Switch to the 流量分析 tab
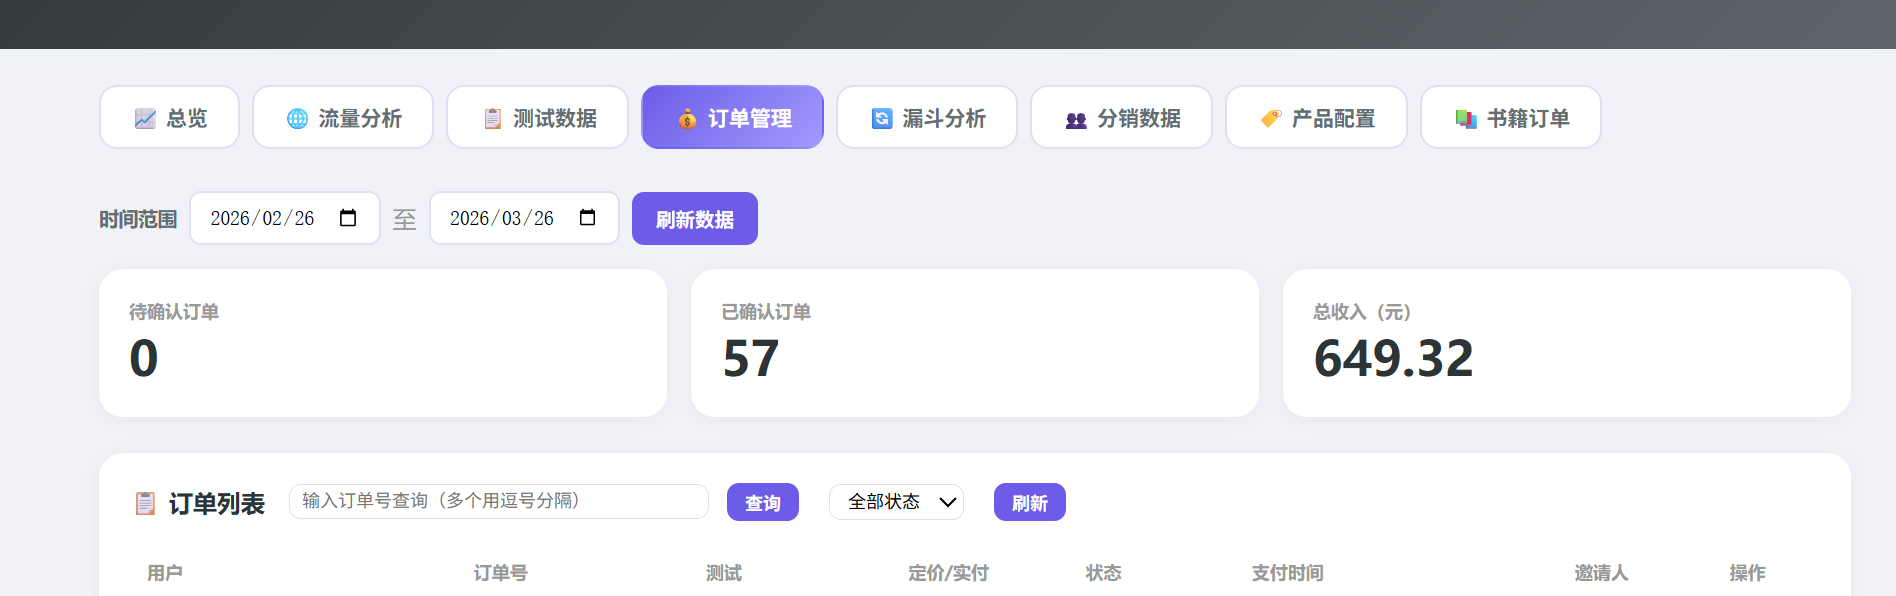This screenshot has width=1896, height=596. [343, 118]
